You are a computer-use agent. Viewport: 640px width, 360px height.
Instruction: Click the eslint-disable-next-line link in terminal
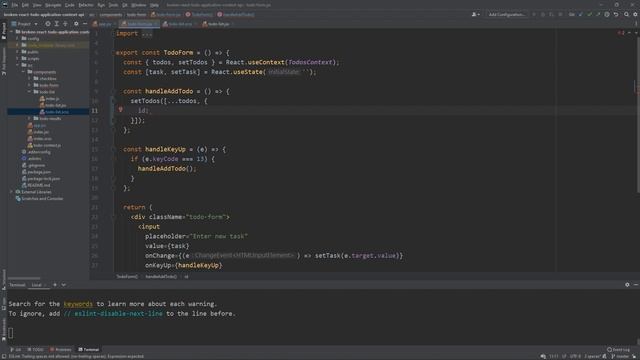[x=113, y=313]
